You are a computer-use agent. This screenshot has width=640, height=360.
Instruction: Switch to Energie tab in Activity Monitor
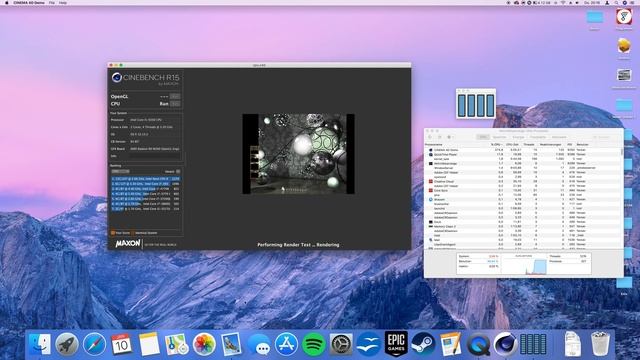[518, 137]
